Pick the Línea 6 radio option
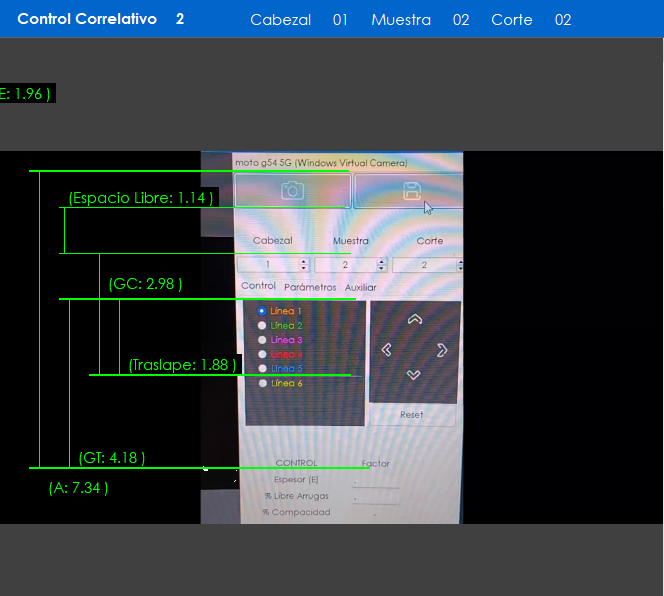The height and width of the screenshot is (596, 664). coord(262,383)
